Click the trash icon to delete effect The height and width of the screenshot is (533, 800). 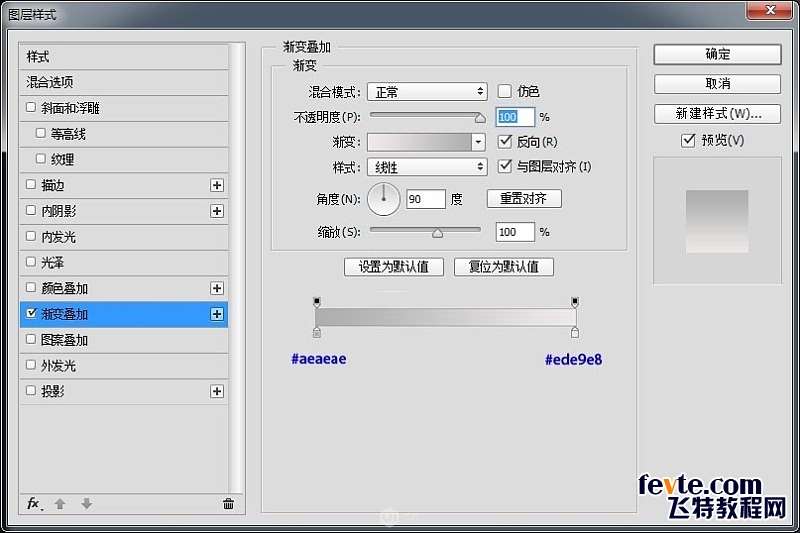point(228,504)
